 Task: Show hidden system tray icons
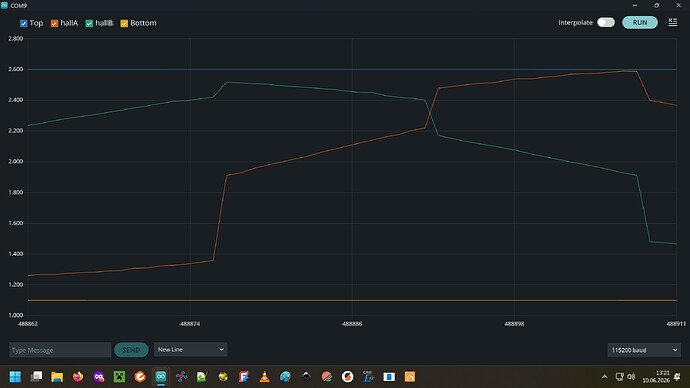605,377
